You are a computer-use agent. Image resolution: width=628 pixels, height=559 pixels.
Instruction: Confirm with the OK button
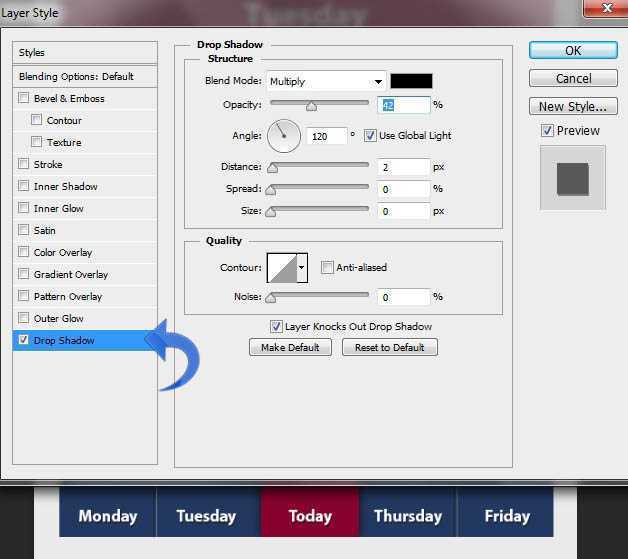[573, 50]
